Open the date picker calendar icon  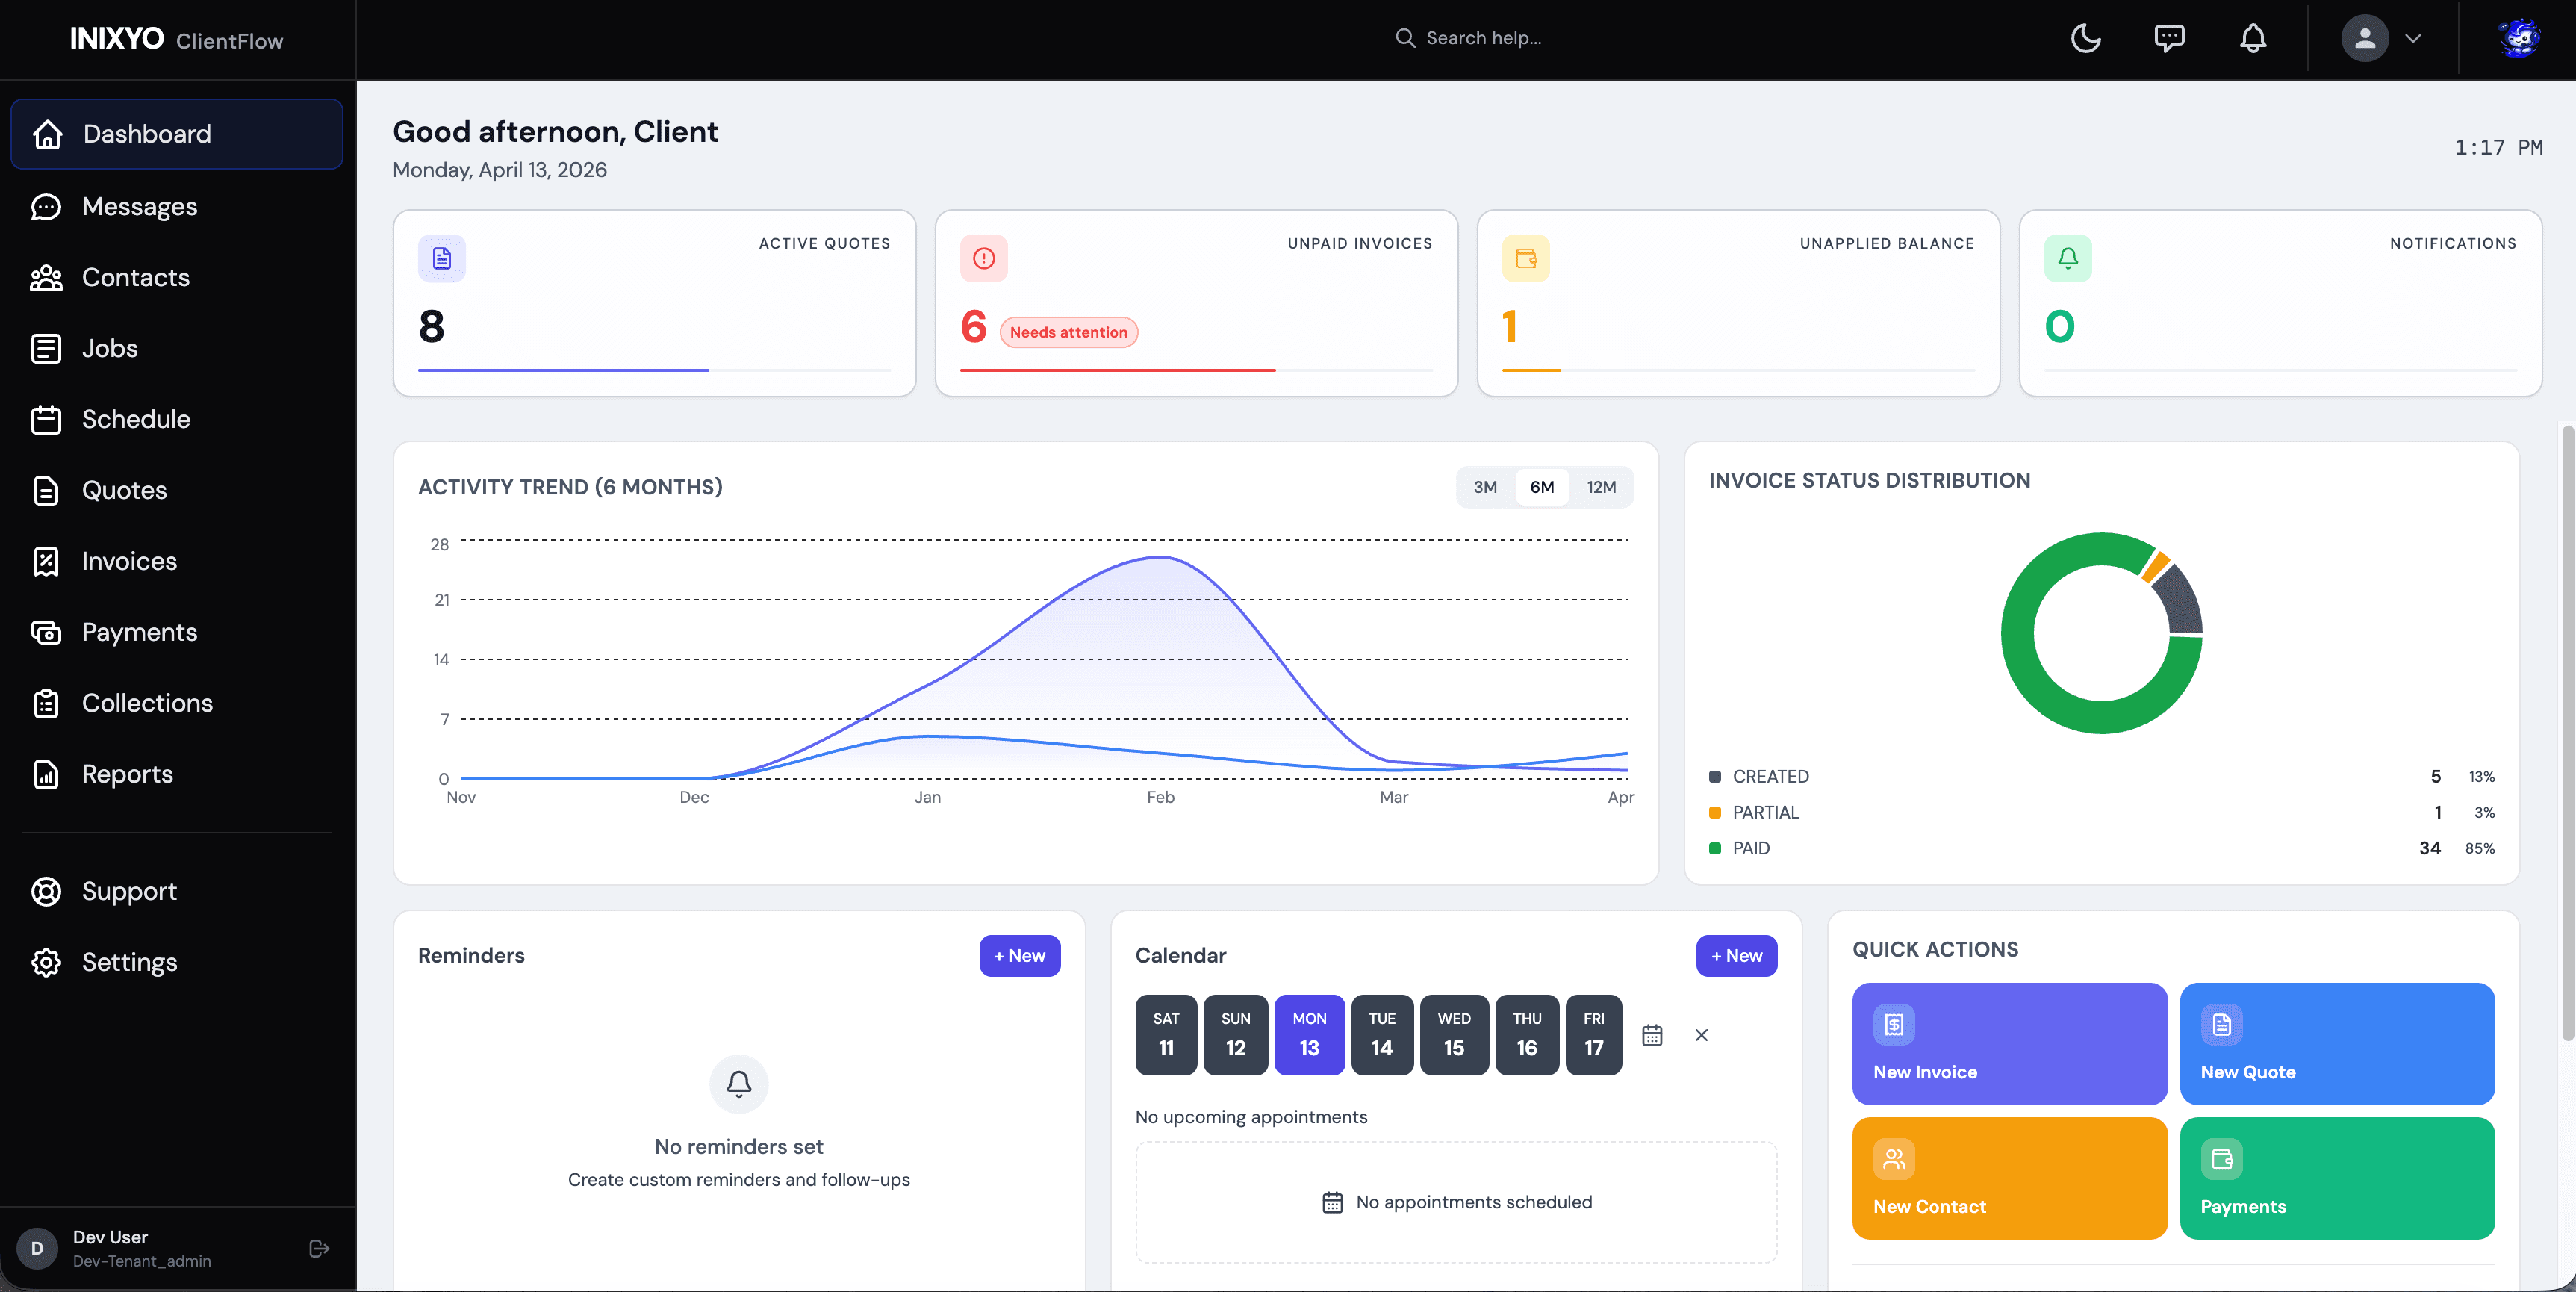coord(1652,1035)
